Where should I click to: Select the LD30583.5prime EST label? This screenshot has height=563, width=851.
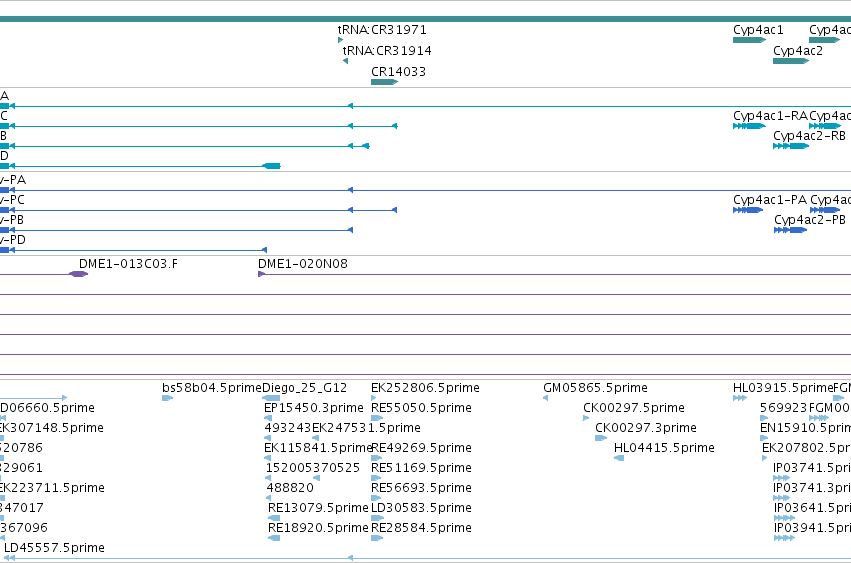coord(421,508)
